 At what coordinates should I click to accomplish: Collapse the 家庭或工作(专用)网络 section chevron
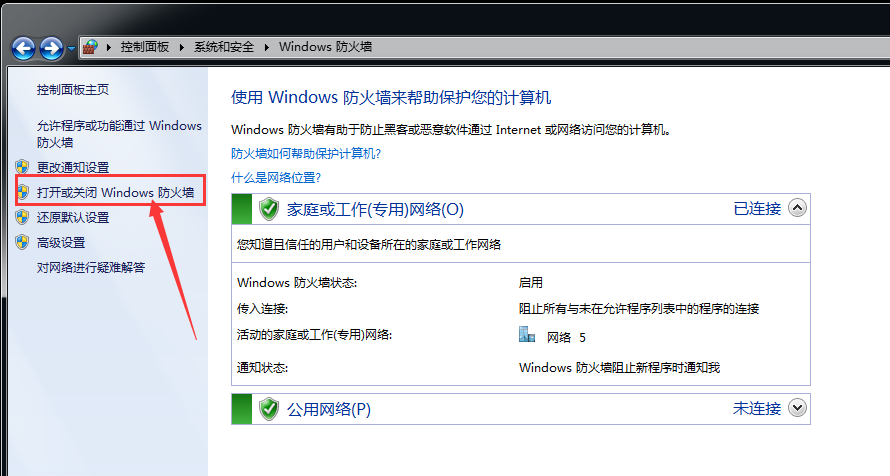coord(797,208)
